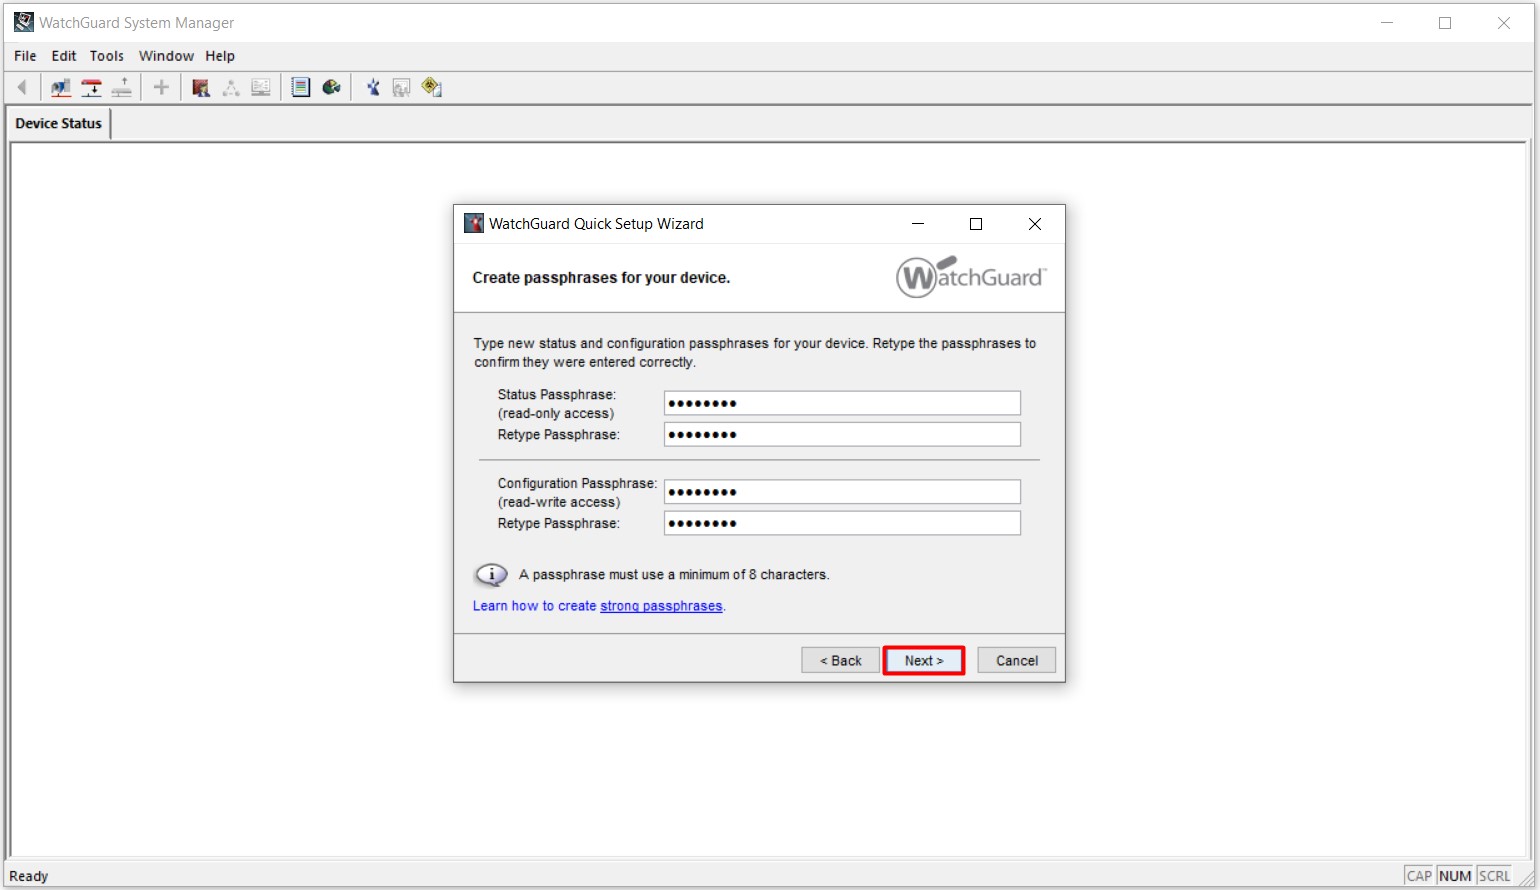Click the information icon beside passphrase note
The image size is (1540, 890).
pos(491,575)
